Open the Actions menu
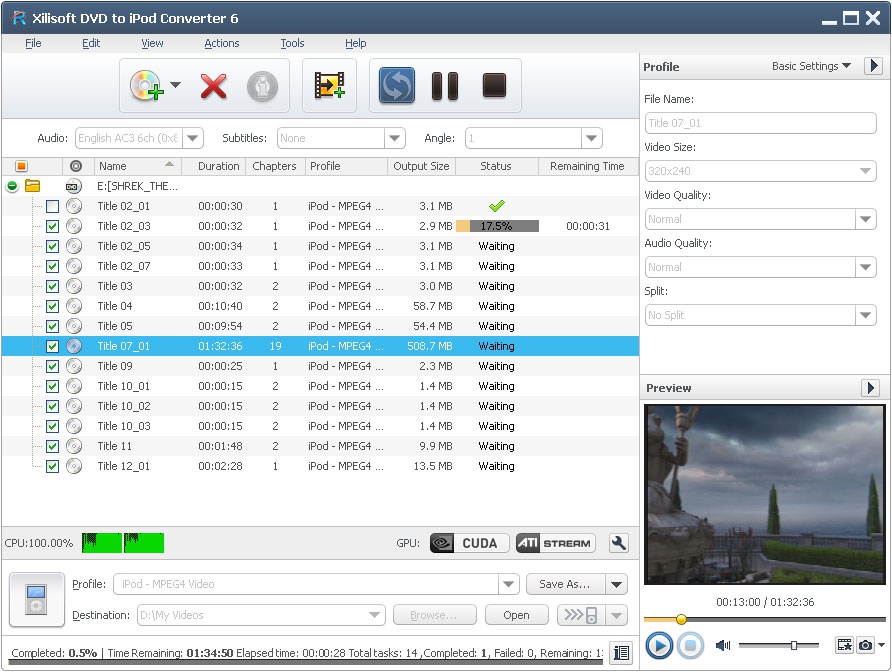This screenshot has width=892, height=672. click(x=221, y=43)
